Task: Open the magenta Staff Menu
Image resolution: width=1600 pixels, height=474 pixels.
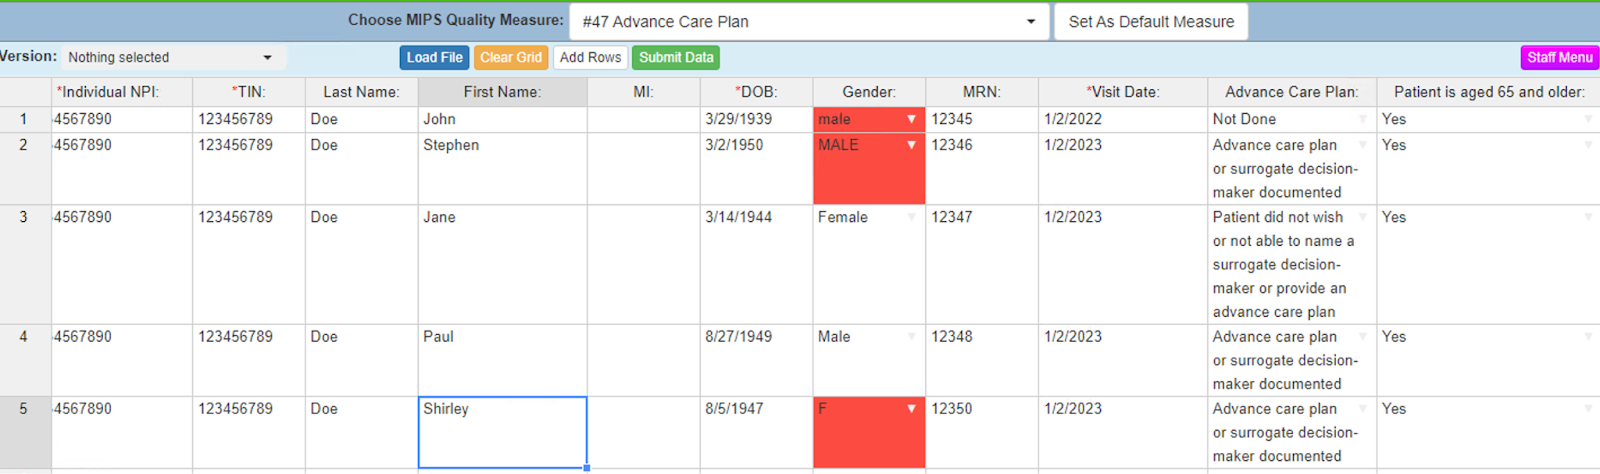Action: tap(1559, 58)
